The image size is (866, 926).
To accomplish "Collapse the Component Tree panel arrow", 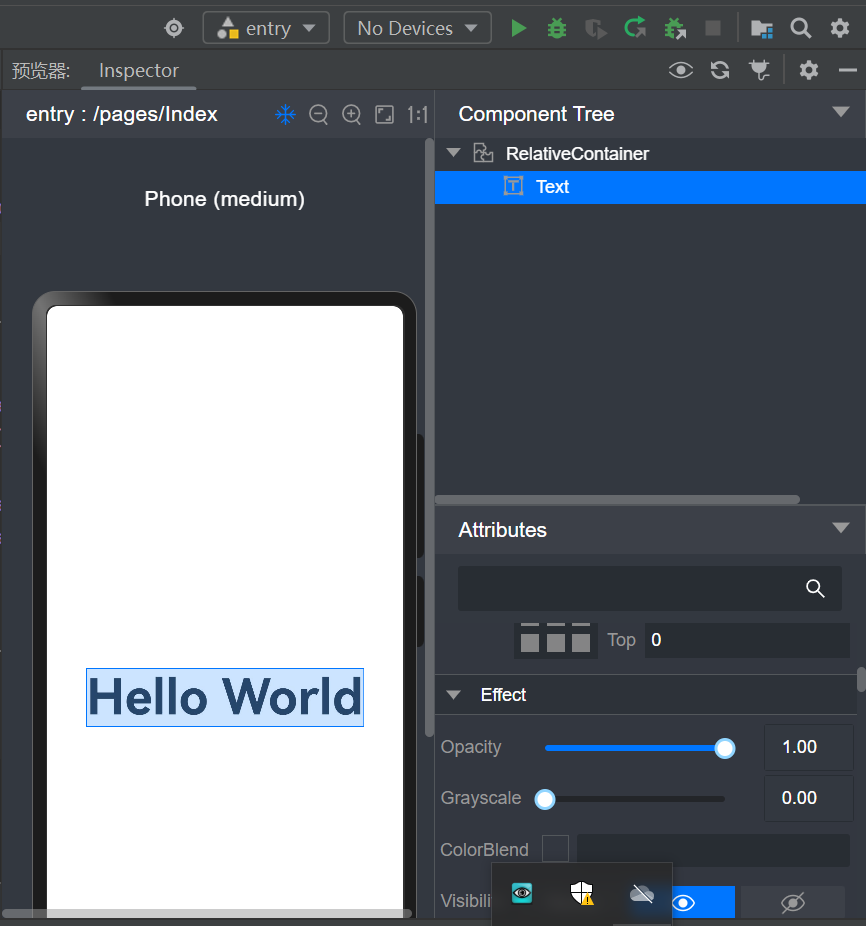I will (x=841, y=112).
